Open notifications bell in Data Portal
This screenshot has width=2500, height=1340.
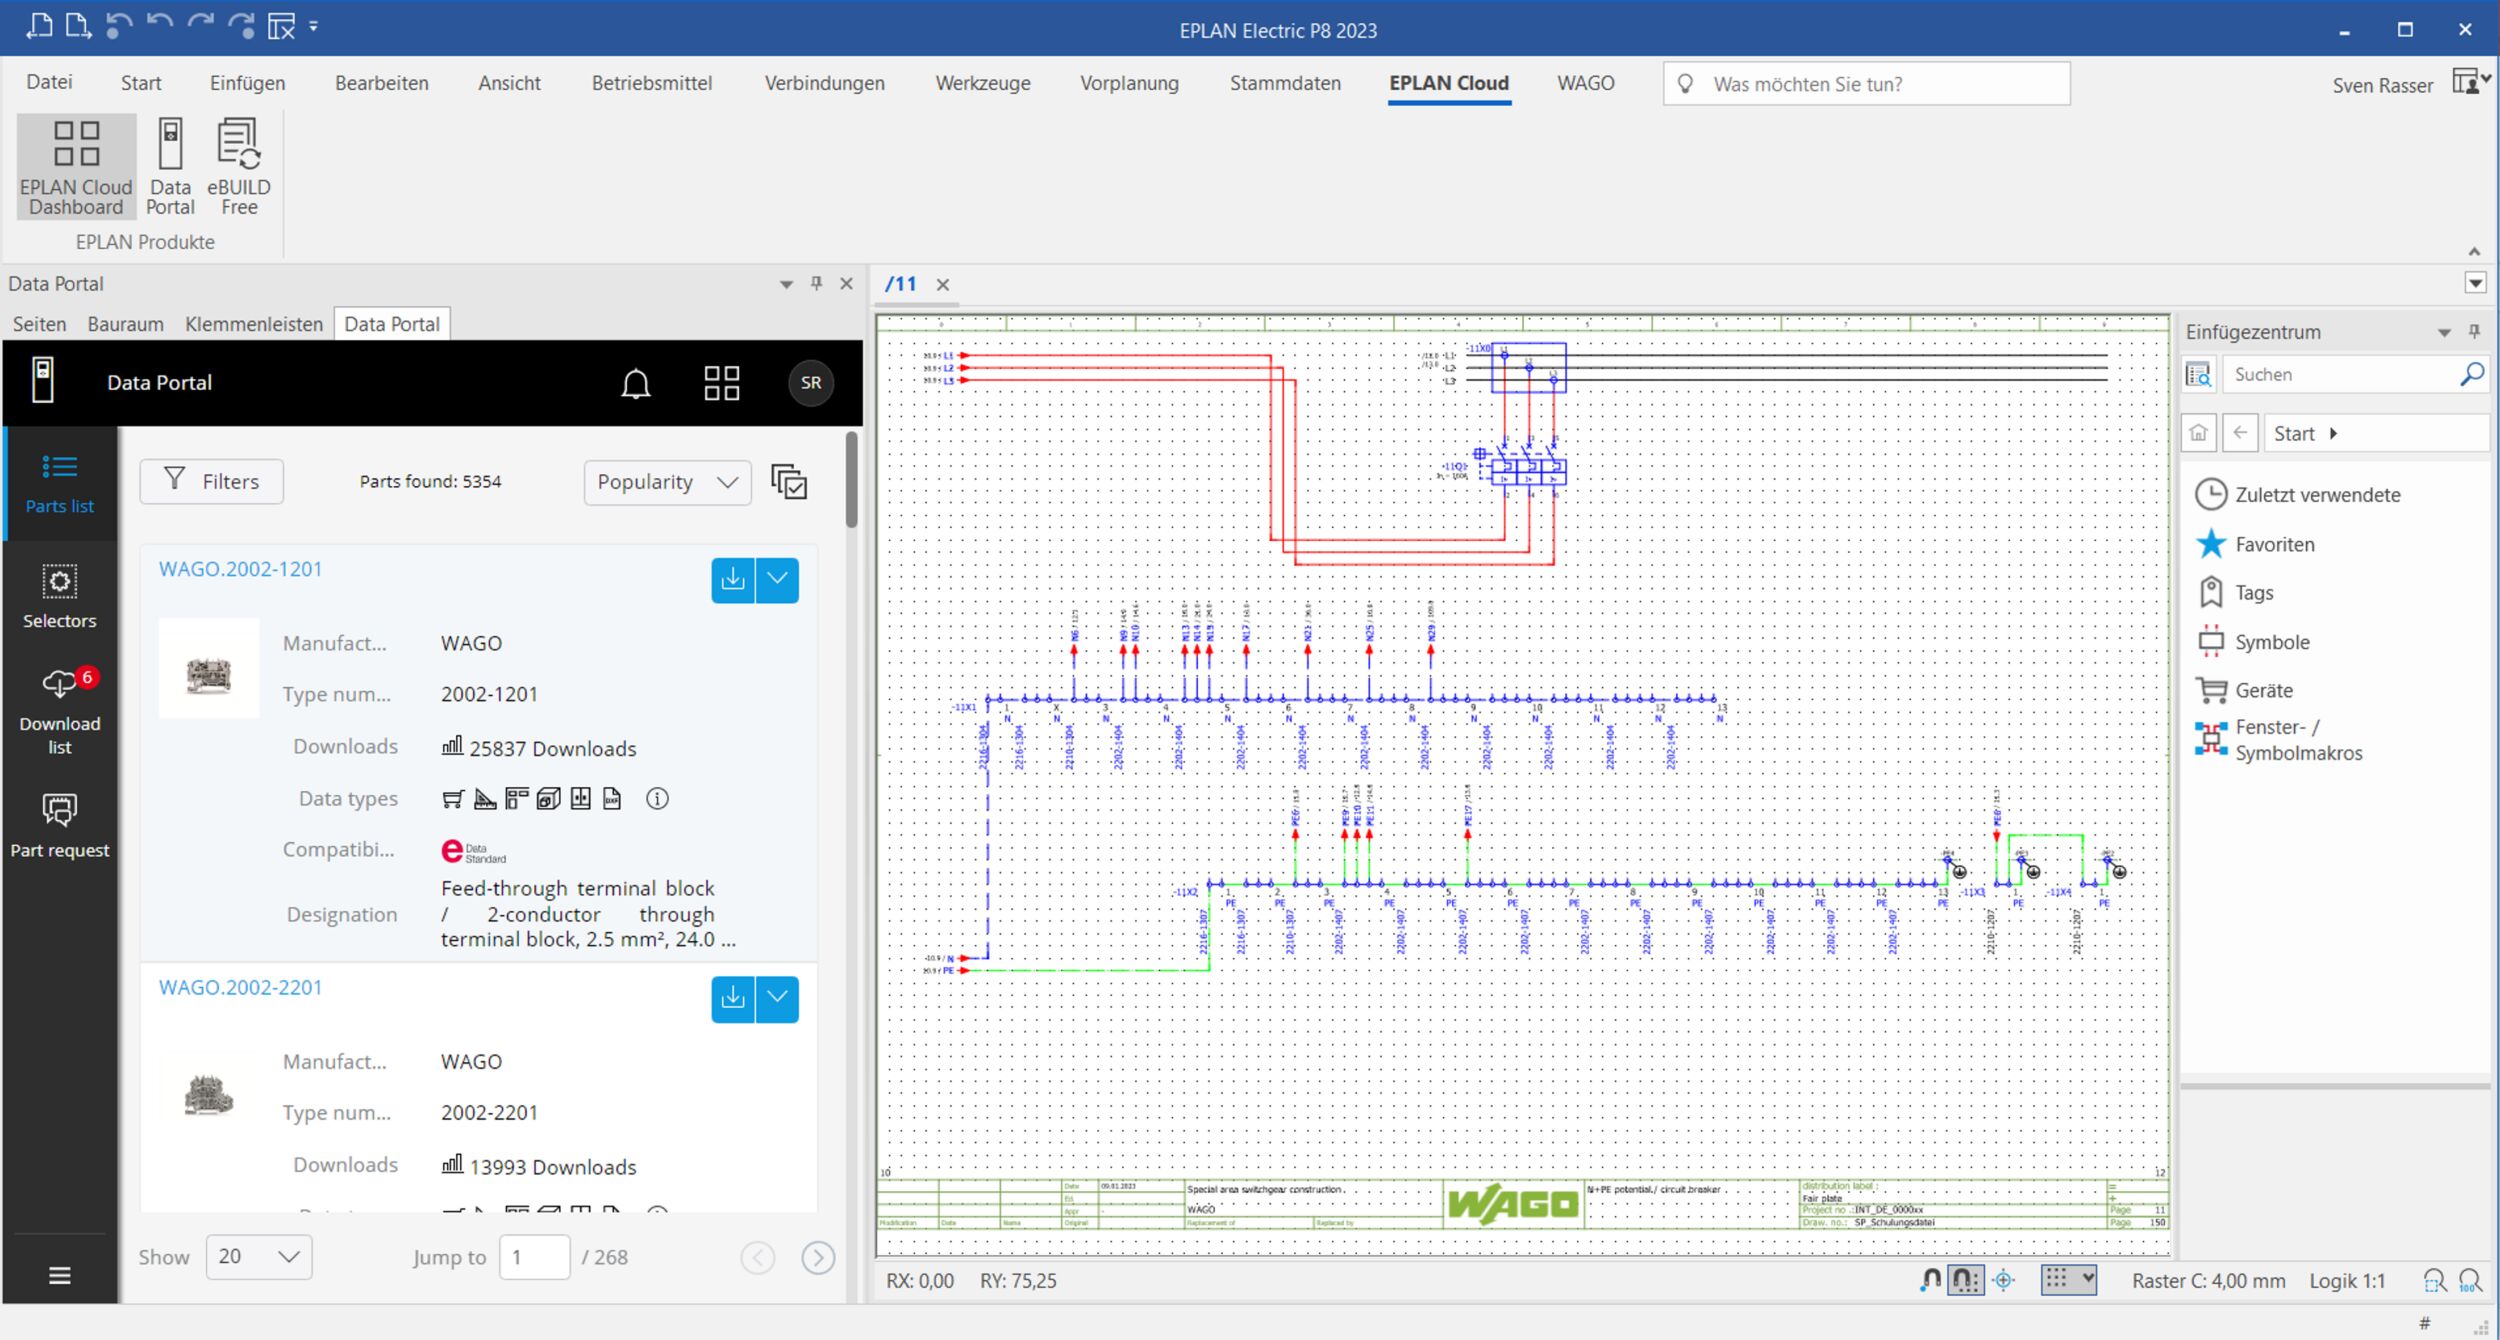tap(636, 383)
